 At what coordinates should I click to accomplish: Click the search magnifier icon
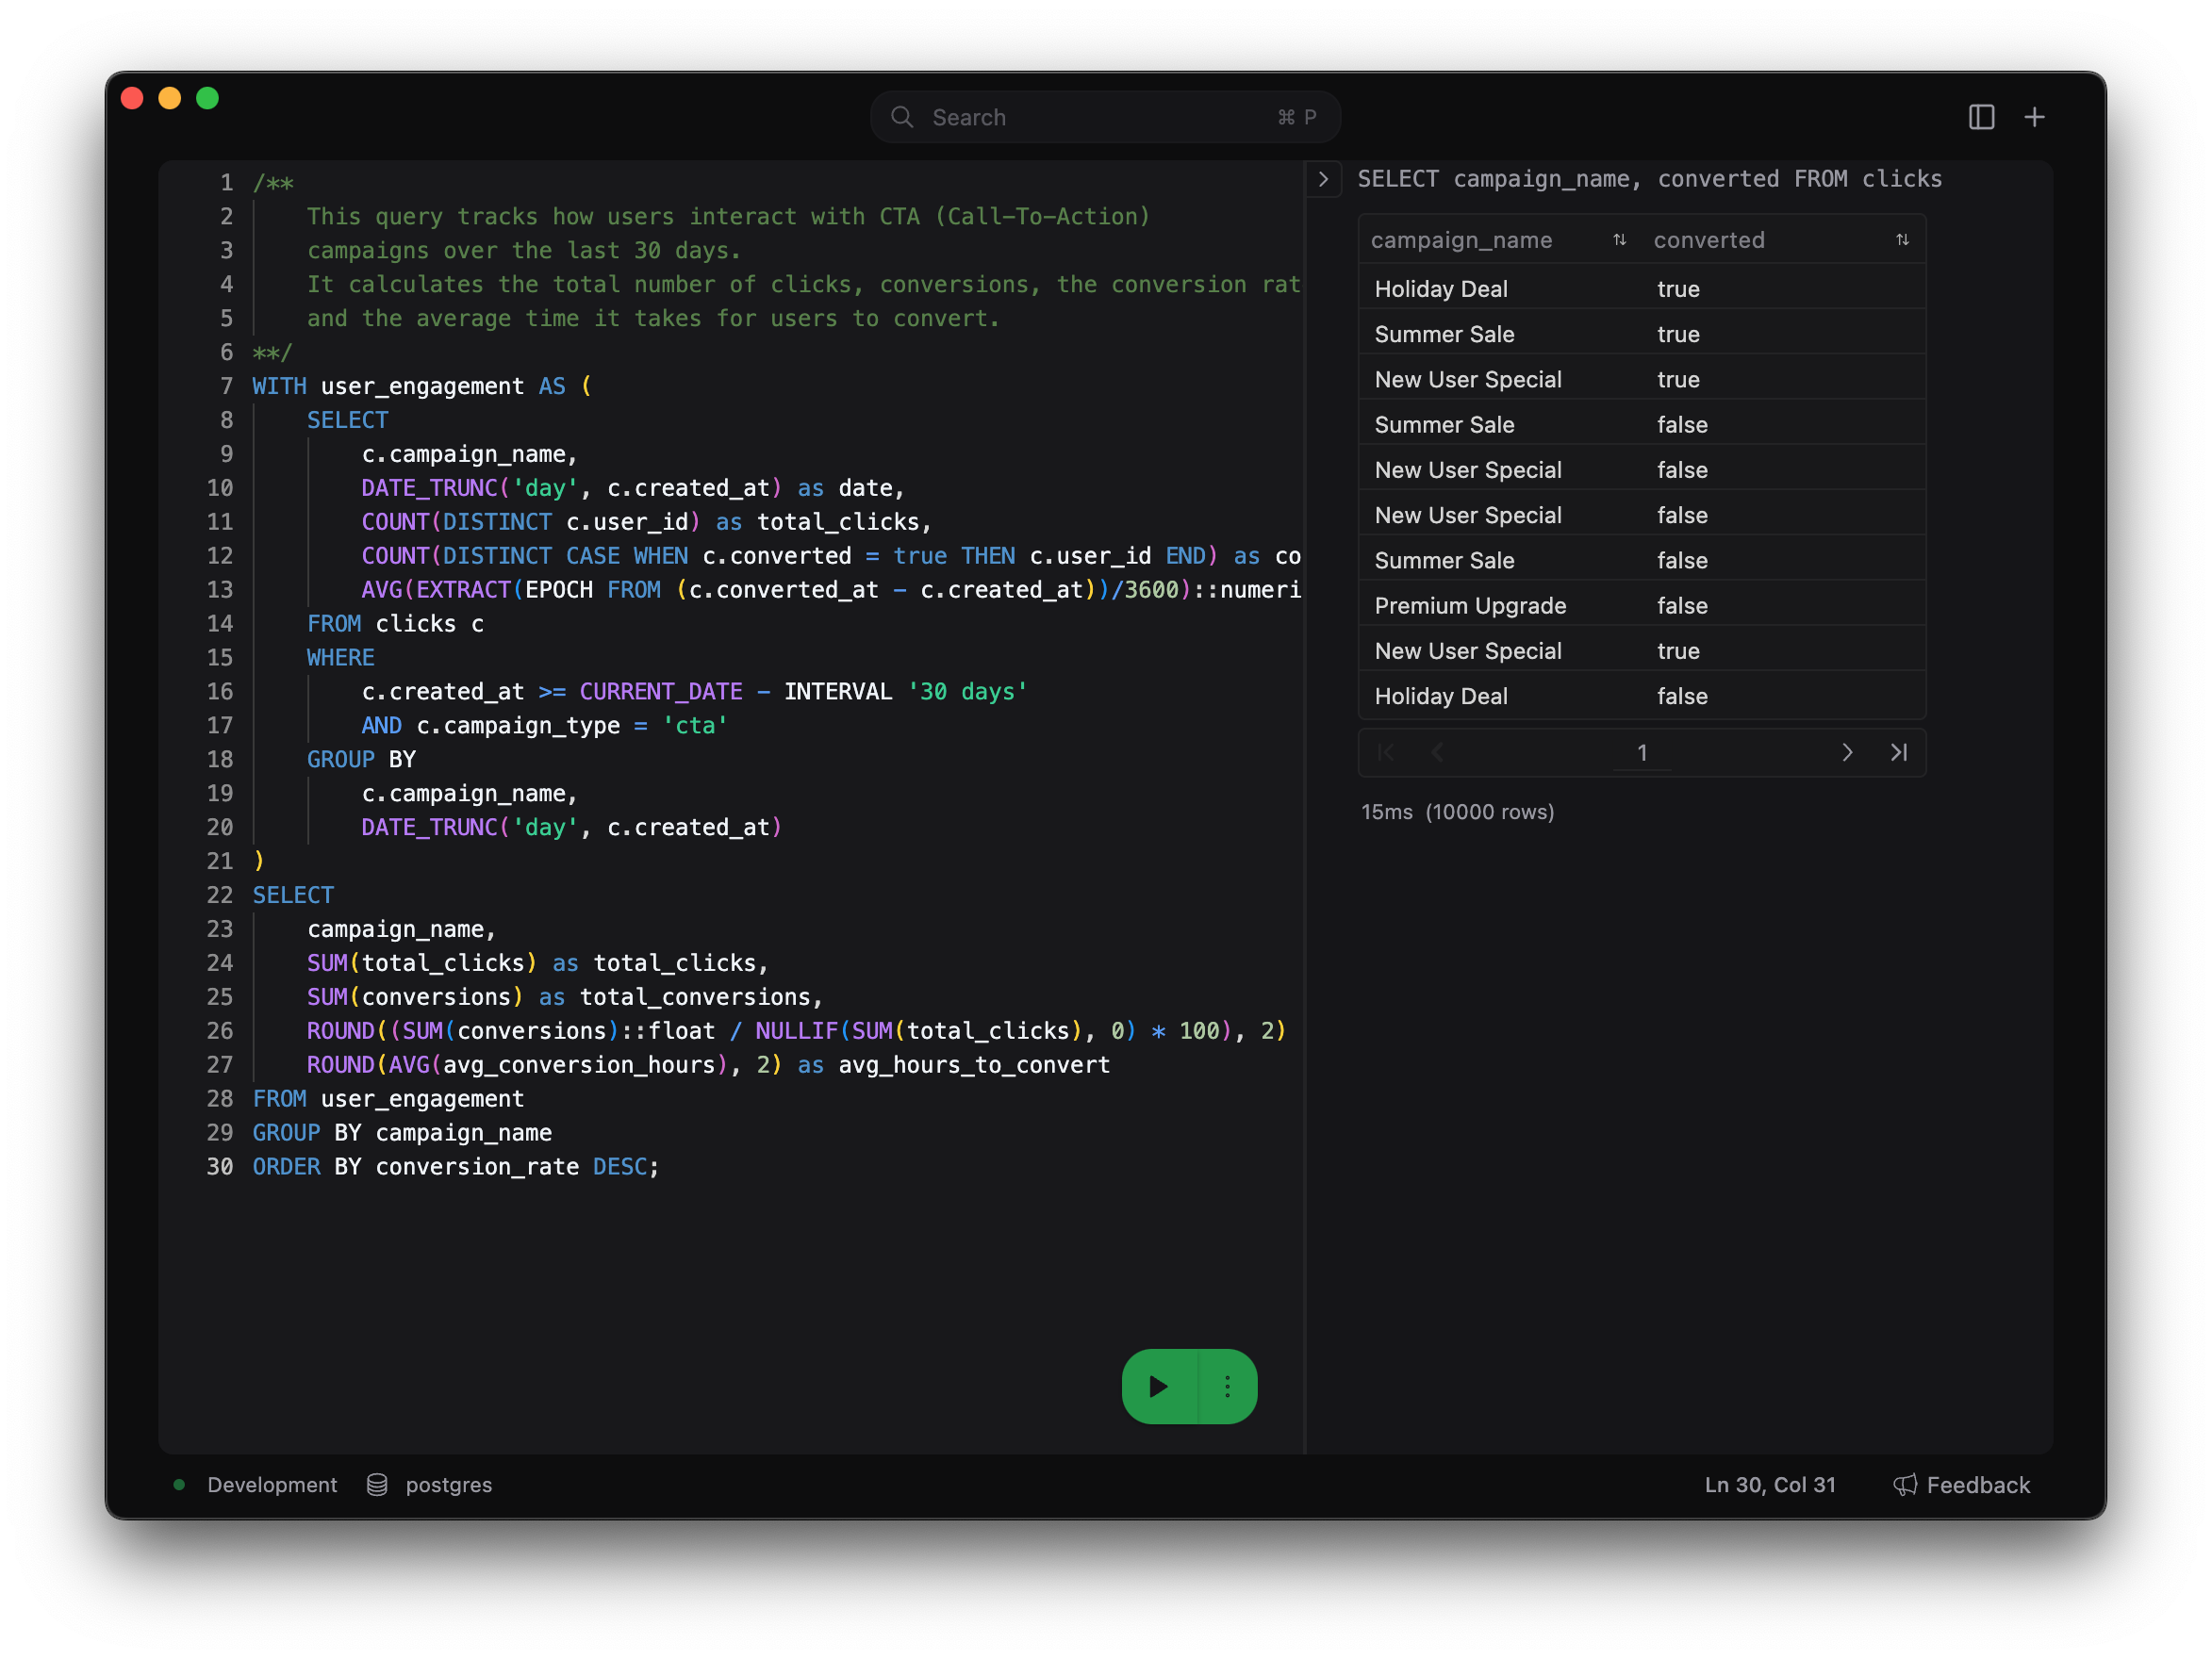point(902,117)
